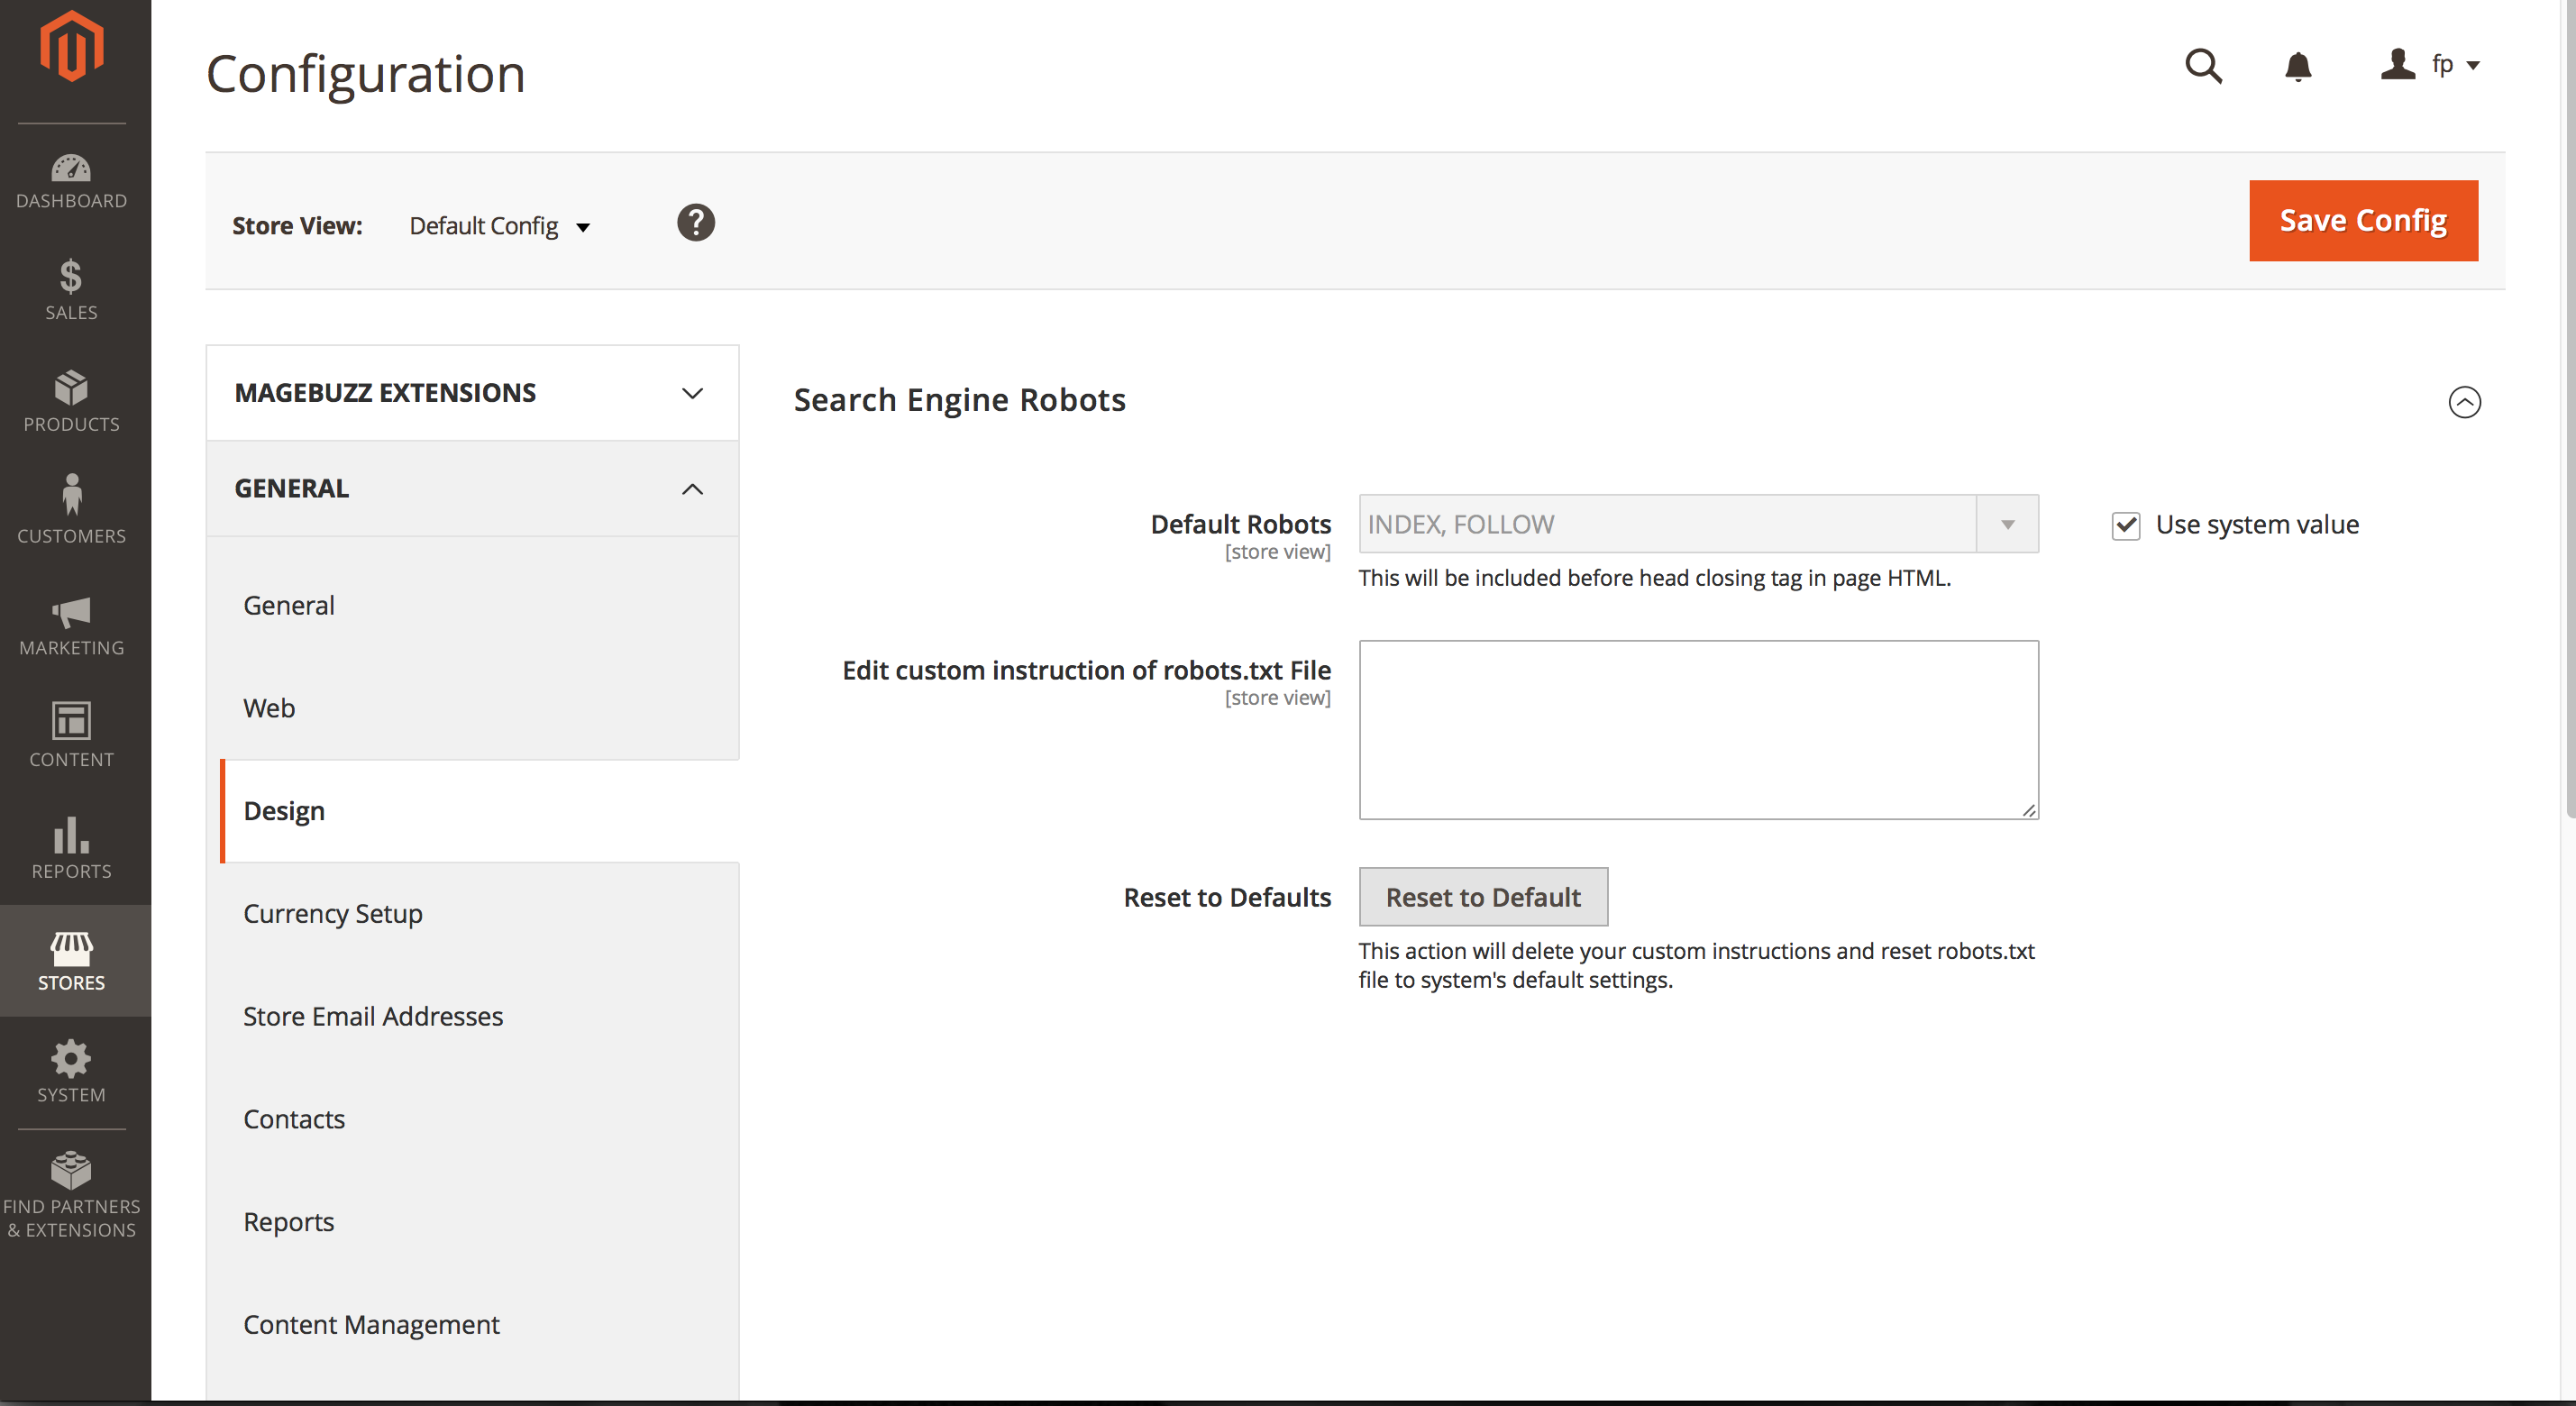The image size is (2576, 1406).
Task: Switch to the Currency Setup section
Action: click(333, 913)
